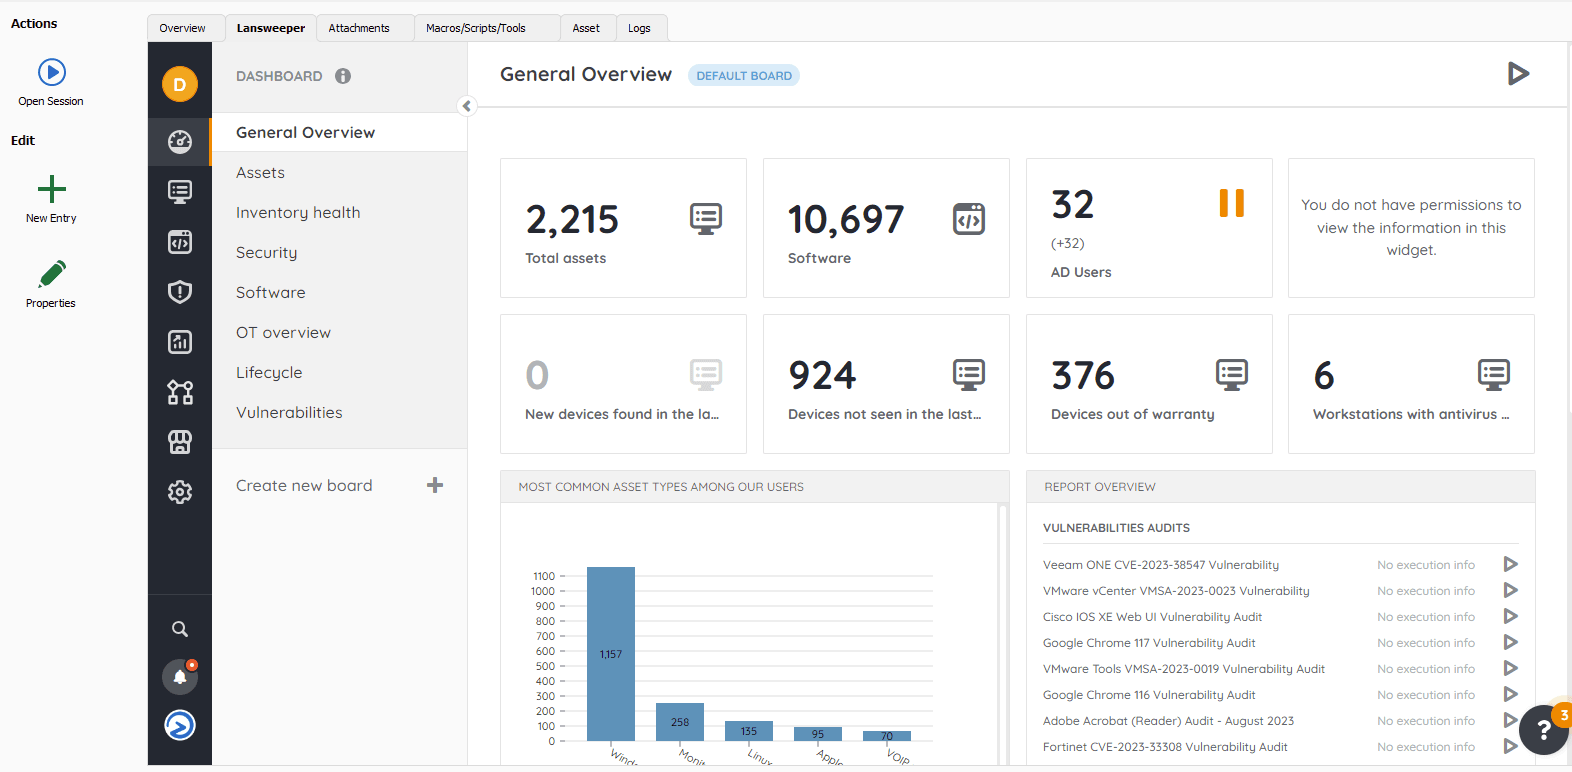The width and height of the screenshot is (1572, 772).
Task: Start slideshow with top-right play arrow
Action: click(x=1518, y=73)
